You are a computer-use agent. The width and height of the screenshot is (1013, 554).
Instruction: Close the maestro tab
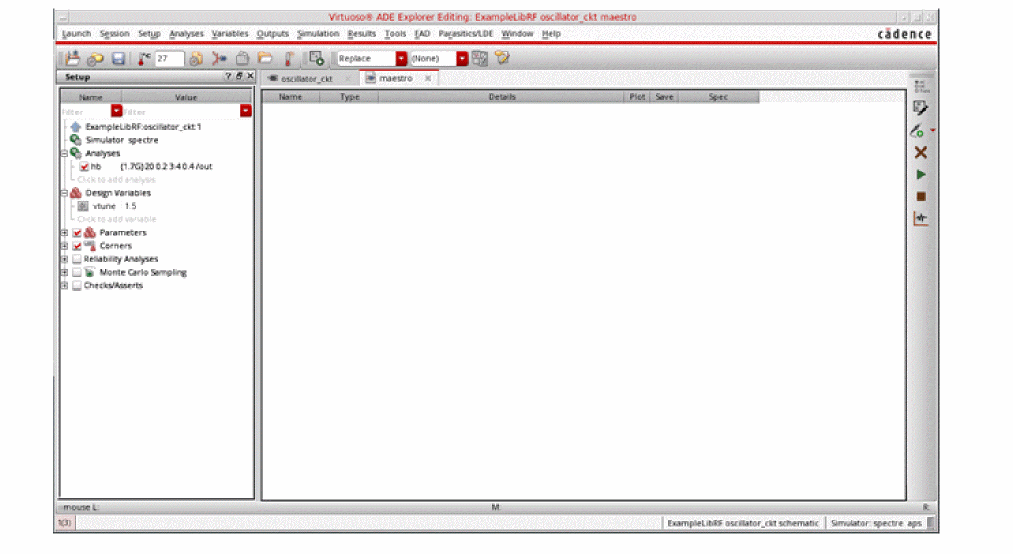[428, 78]
